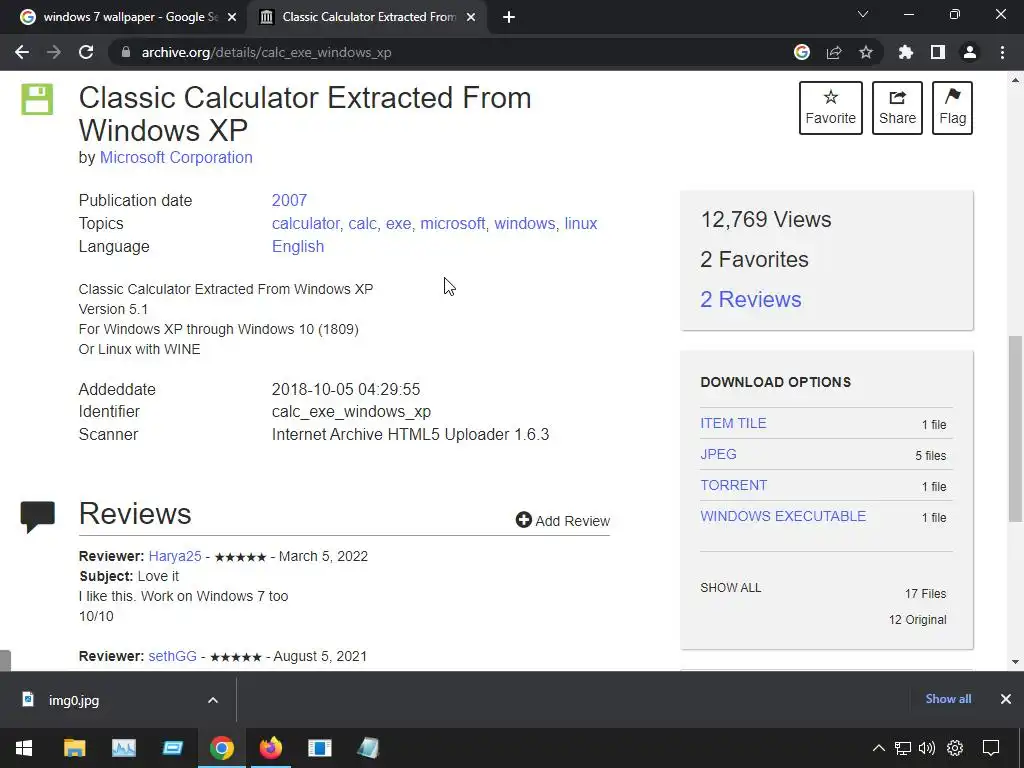Show hidden system tray icons
Screen dimensions: 1024x768
(x=879, y=748)
